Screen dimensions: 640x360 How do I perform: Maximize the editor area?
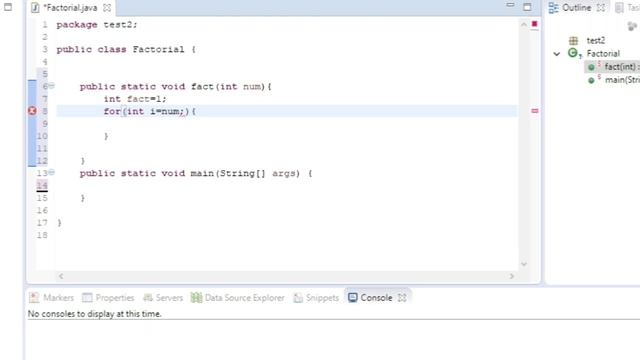[x=527, y=7]
